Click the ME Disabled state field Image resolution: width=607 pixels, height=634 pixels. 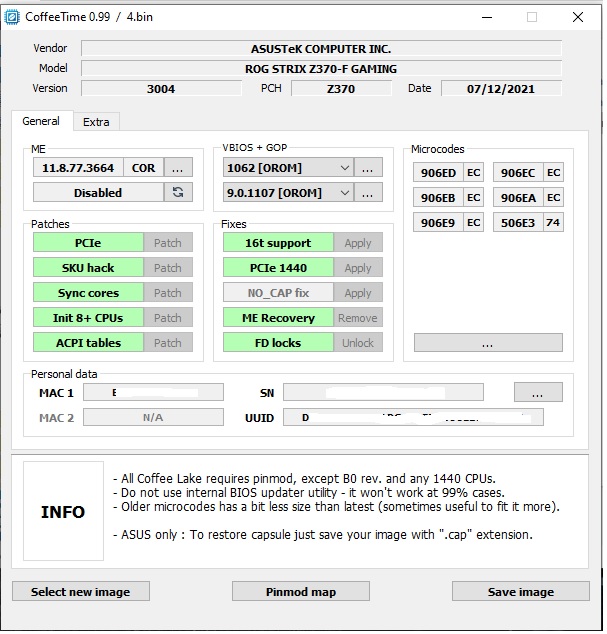tap(98, 192)
